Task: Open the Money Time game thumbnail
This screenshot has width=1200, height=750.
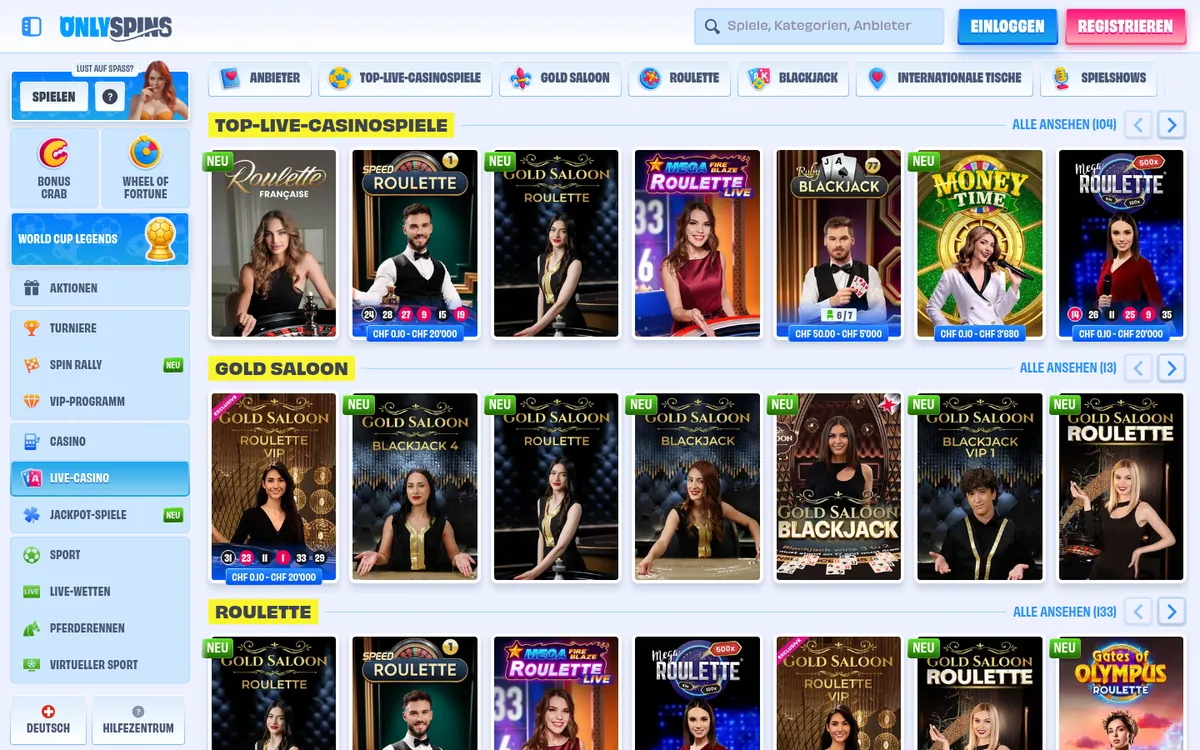Action: 979,244
